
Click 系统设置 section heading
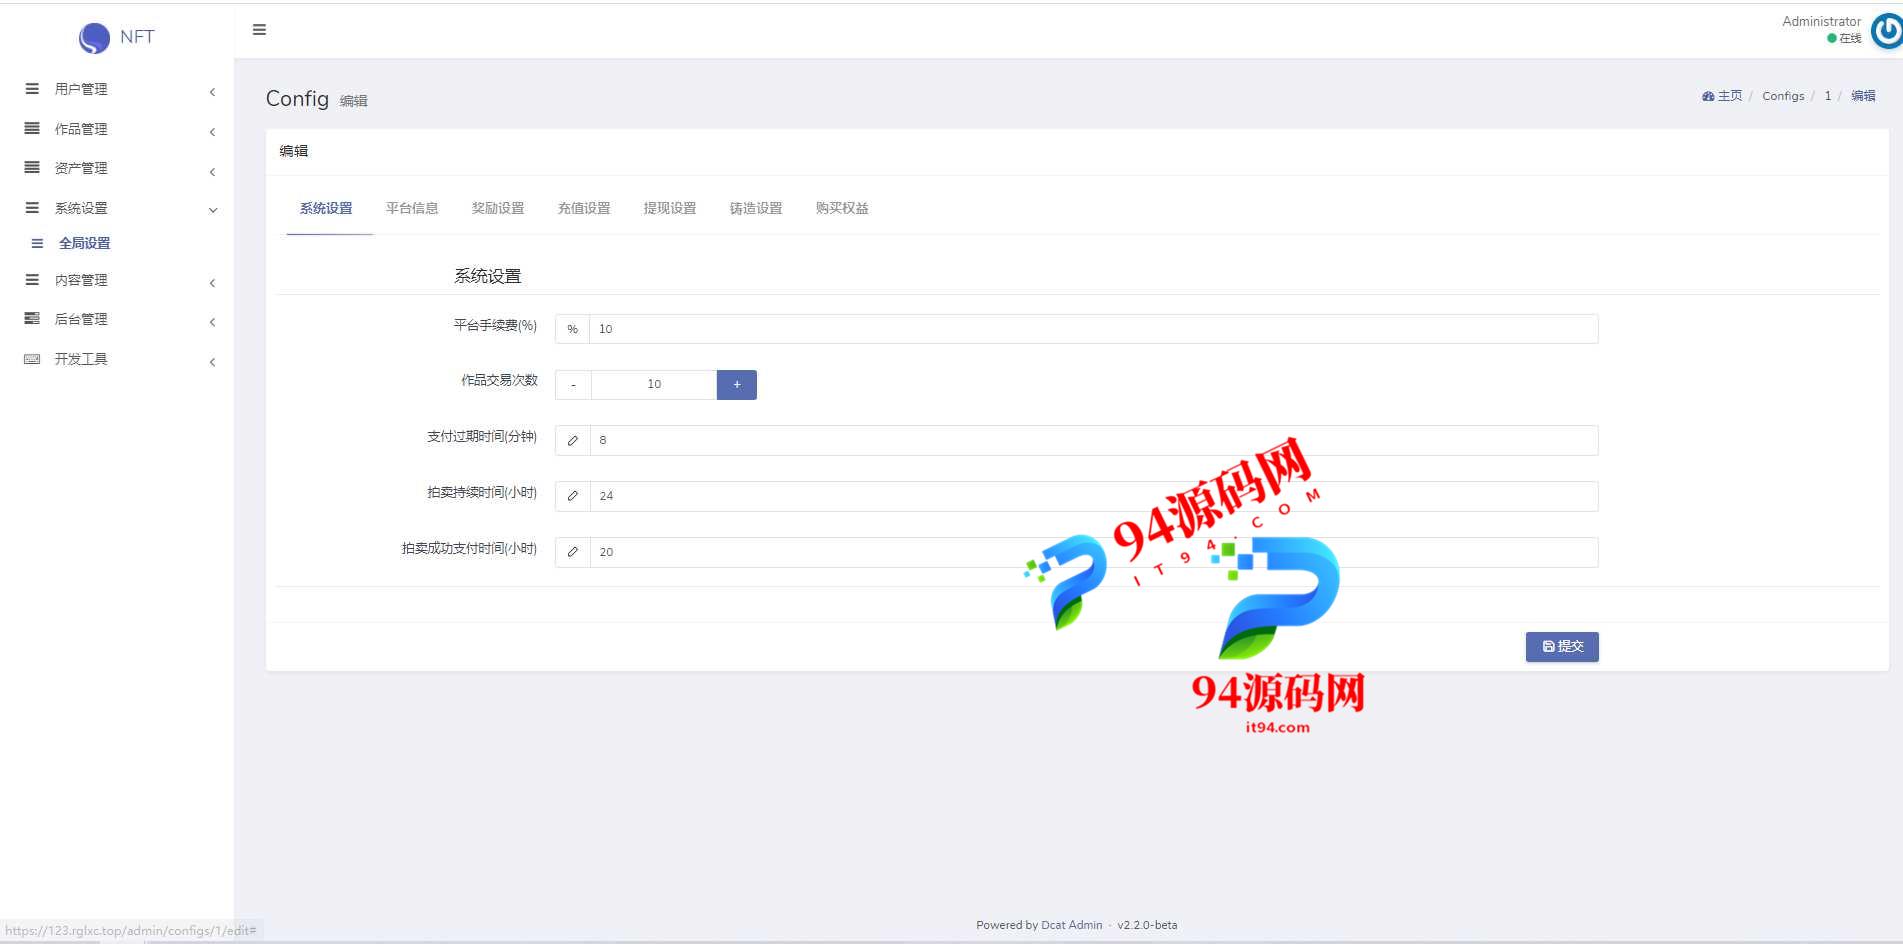pyautogui.click(x=488, y=276)
